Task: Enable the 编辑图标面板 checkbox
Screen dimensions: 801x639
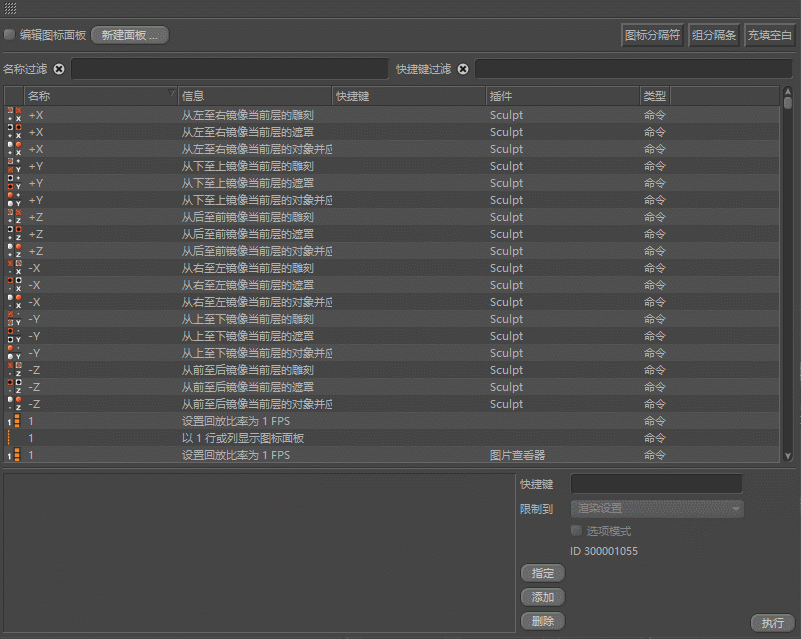Action: click(10, 35)
